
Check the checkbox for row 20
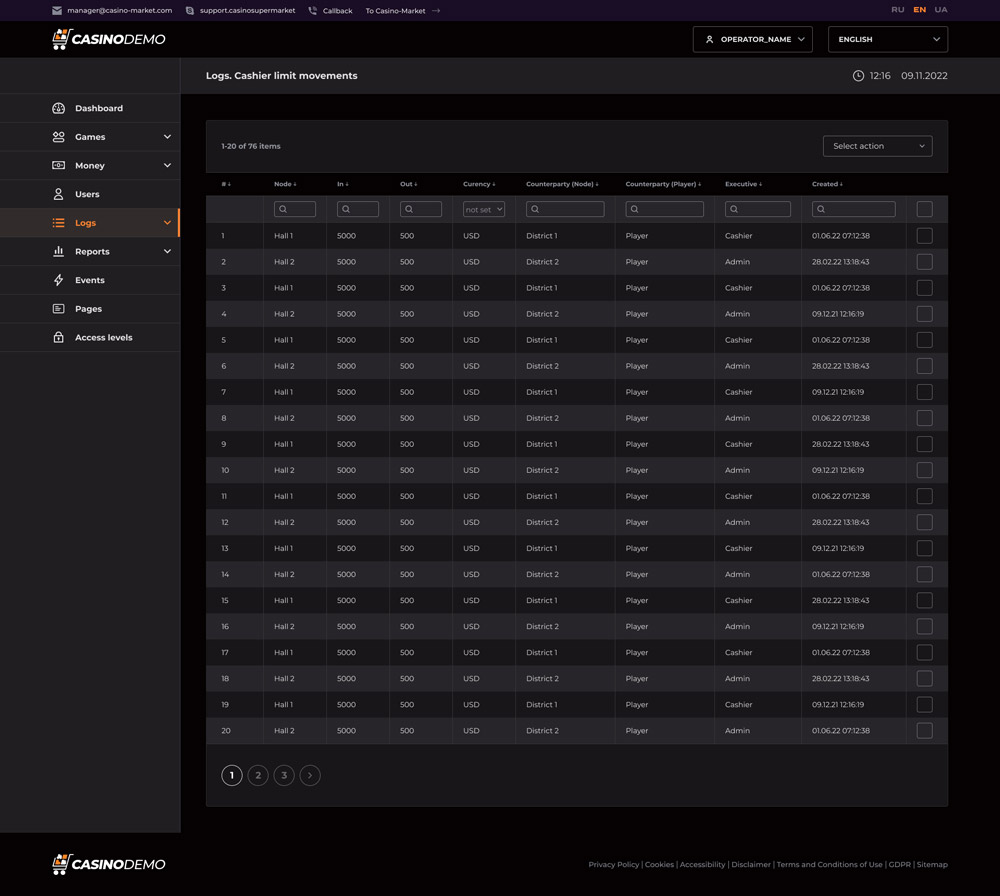click(924, 731)
